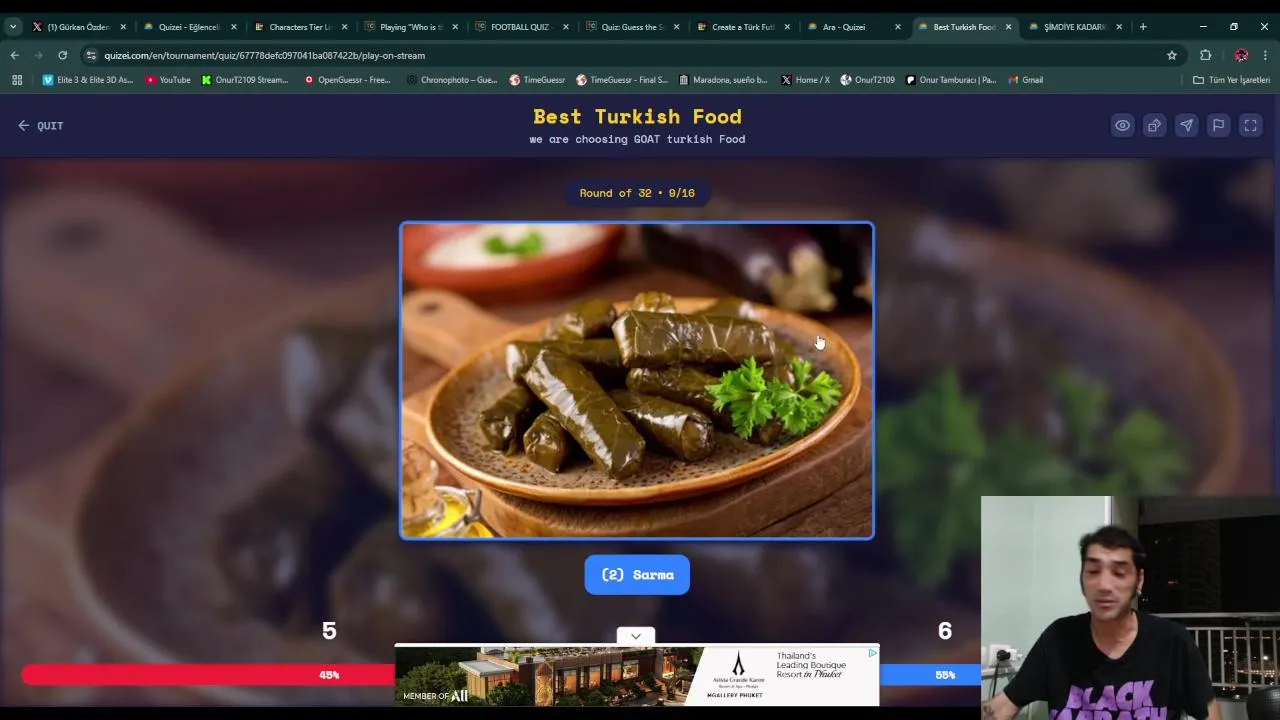Open the OnurT2109 Stream bookmark
The height and width of the screenshot is (720, 1280).
[245, 80]
